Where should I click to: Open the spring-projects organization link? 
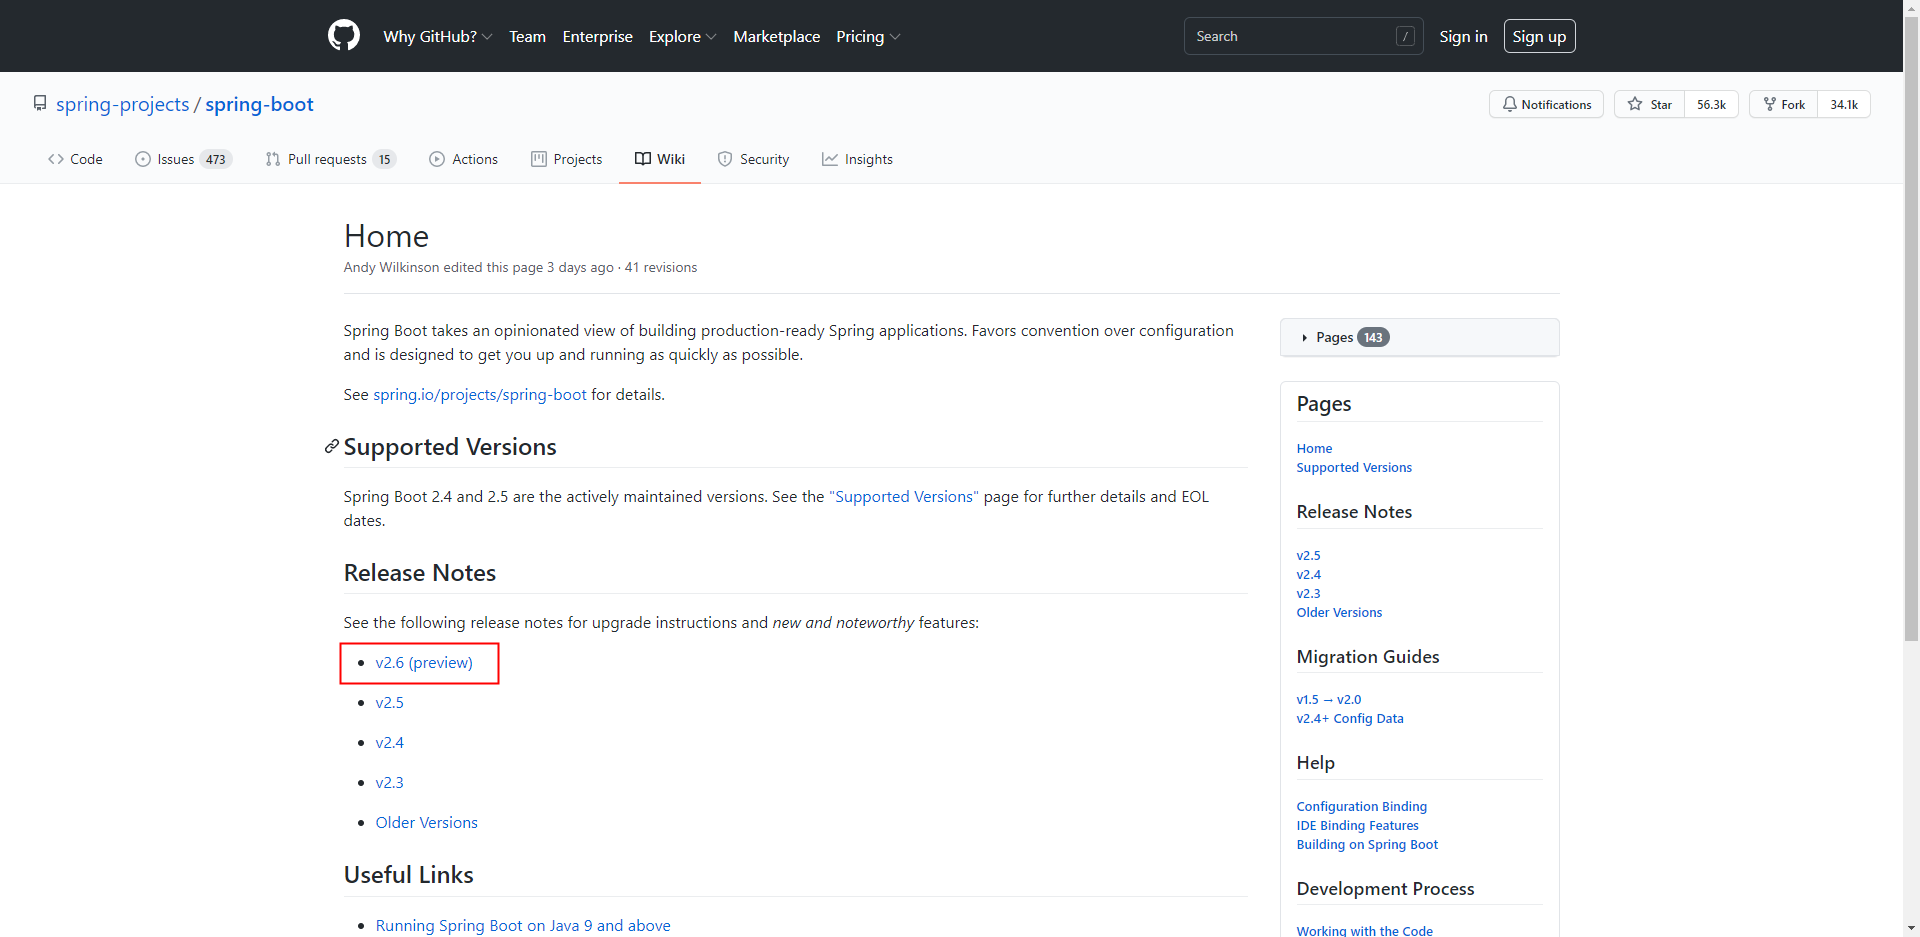122,104
